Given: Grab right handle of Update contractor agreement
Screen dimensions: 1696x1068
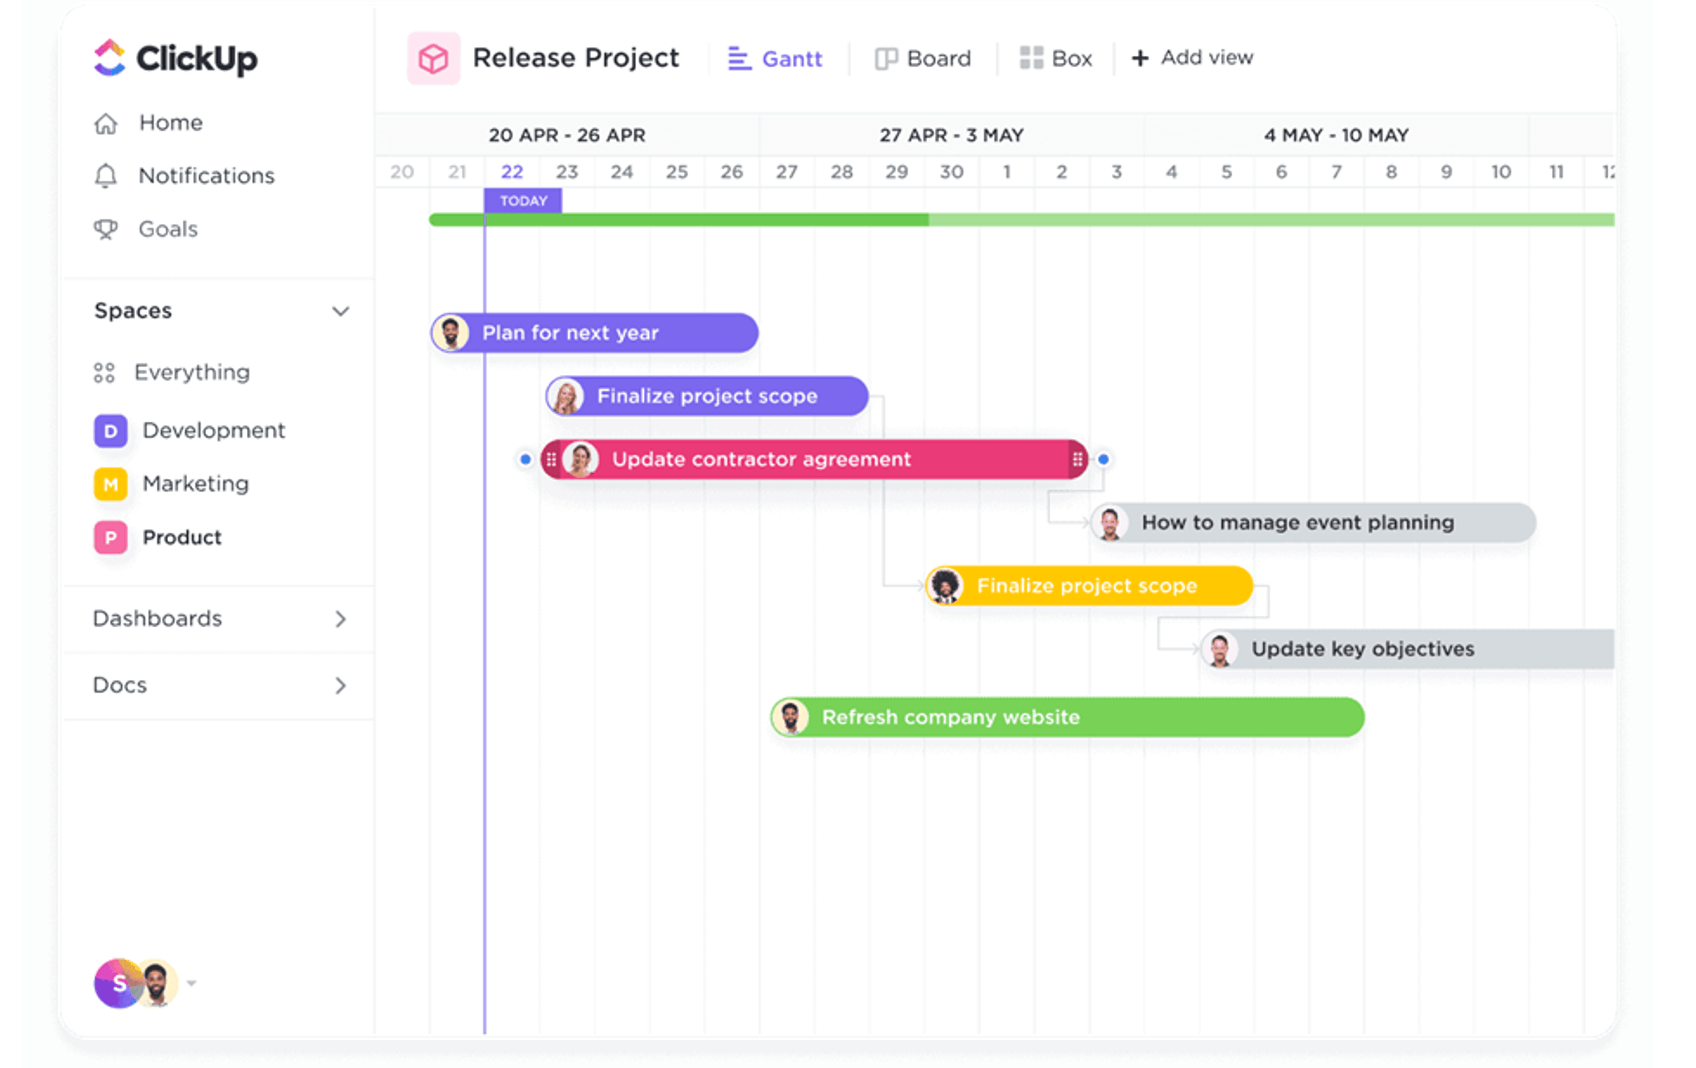Looking at the screenshot, I should click(x=1077, y=460).
